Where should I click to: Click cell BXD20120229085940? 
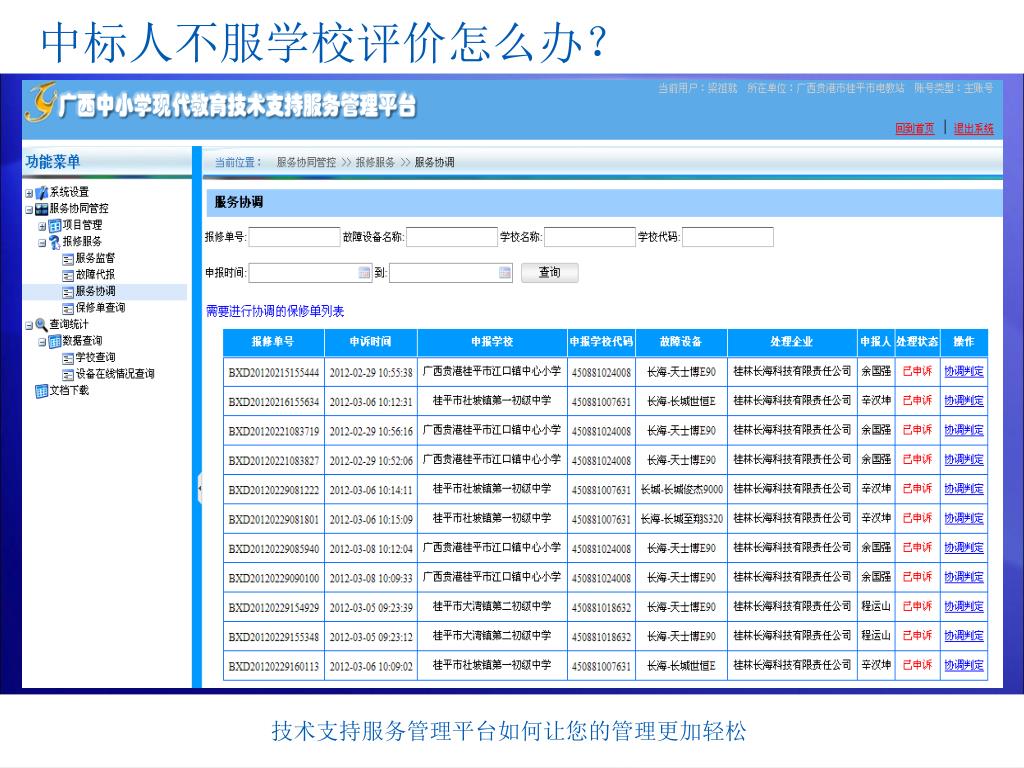274,549
